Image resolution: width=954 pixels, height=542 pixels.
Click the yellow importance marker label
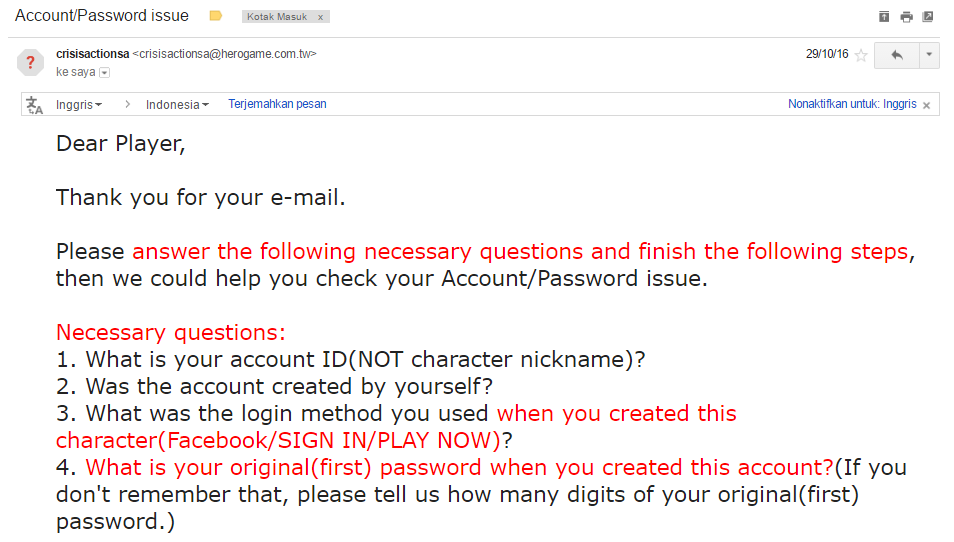pos(215,16)
